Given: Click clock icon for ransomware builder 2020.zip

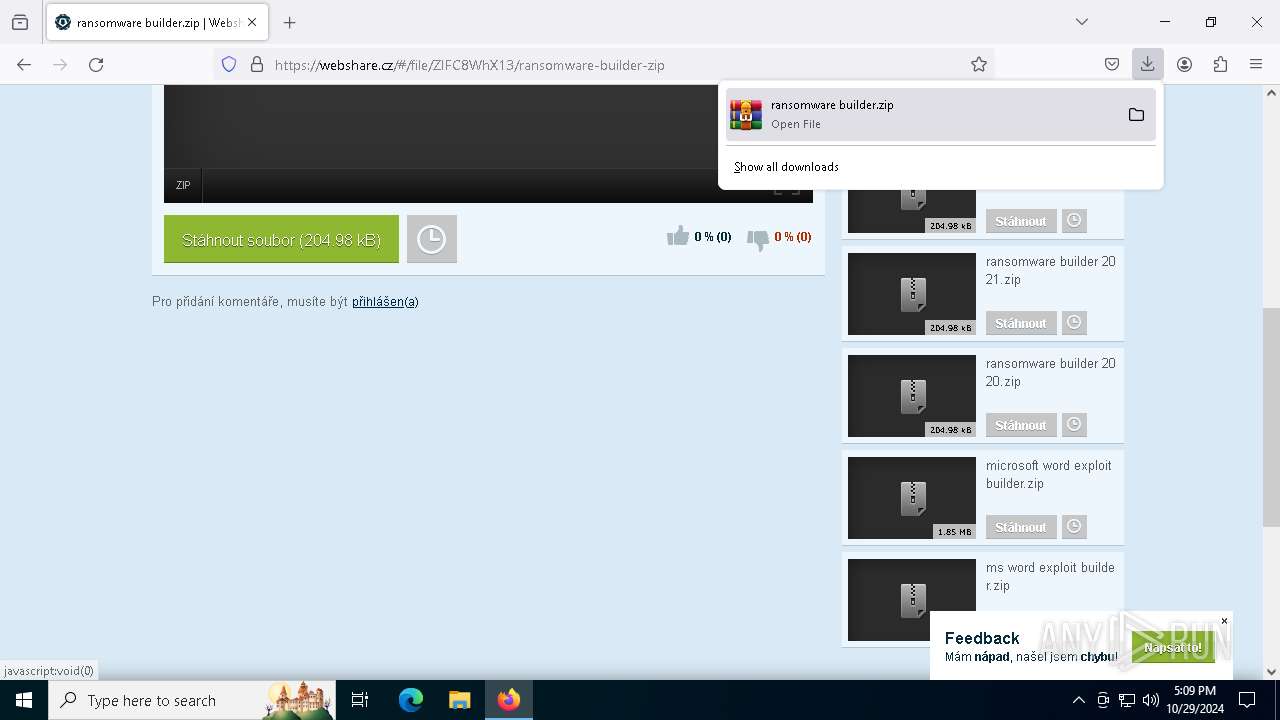Looking at the screenshot, I should (1074, 425).
